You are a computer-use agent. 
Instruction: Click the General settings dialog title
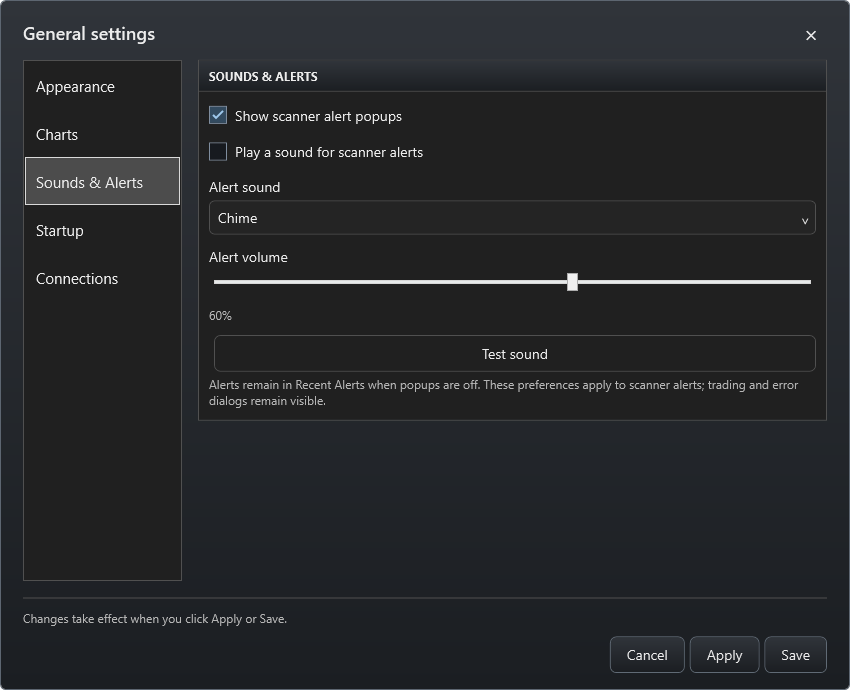(89, 34)
